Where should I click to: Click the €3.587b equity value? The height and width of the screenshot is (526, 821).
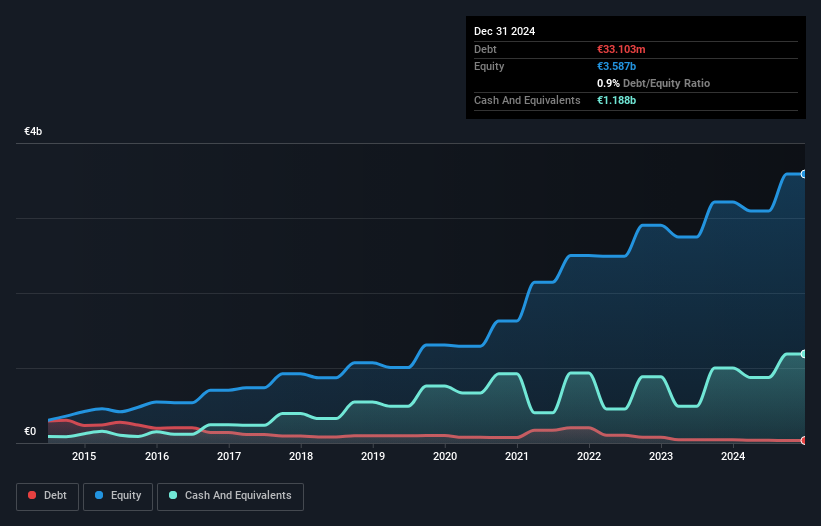[x=616, y=66]
